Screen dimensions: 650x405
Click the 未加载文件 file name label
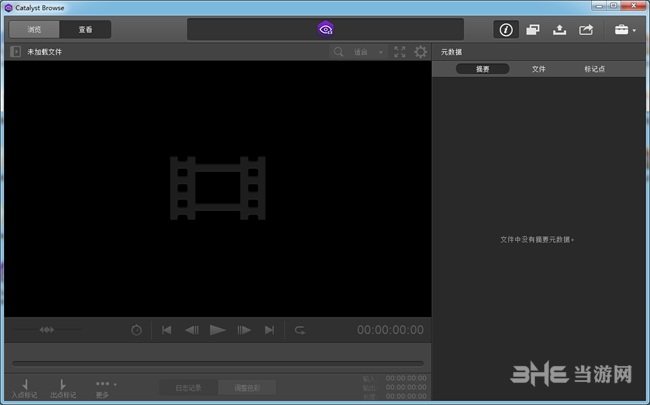point(44,52)
